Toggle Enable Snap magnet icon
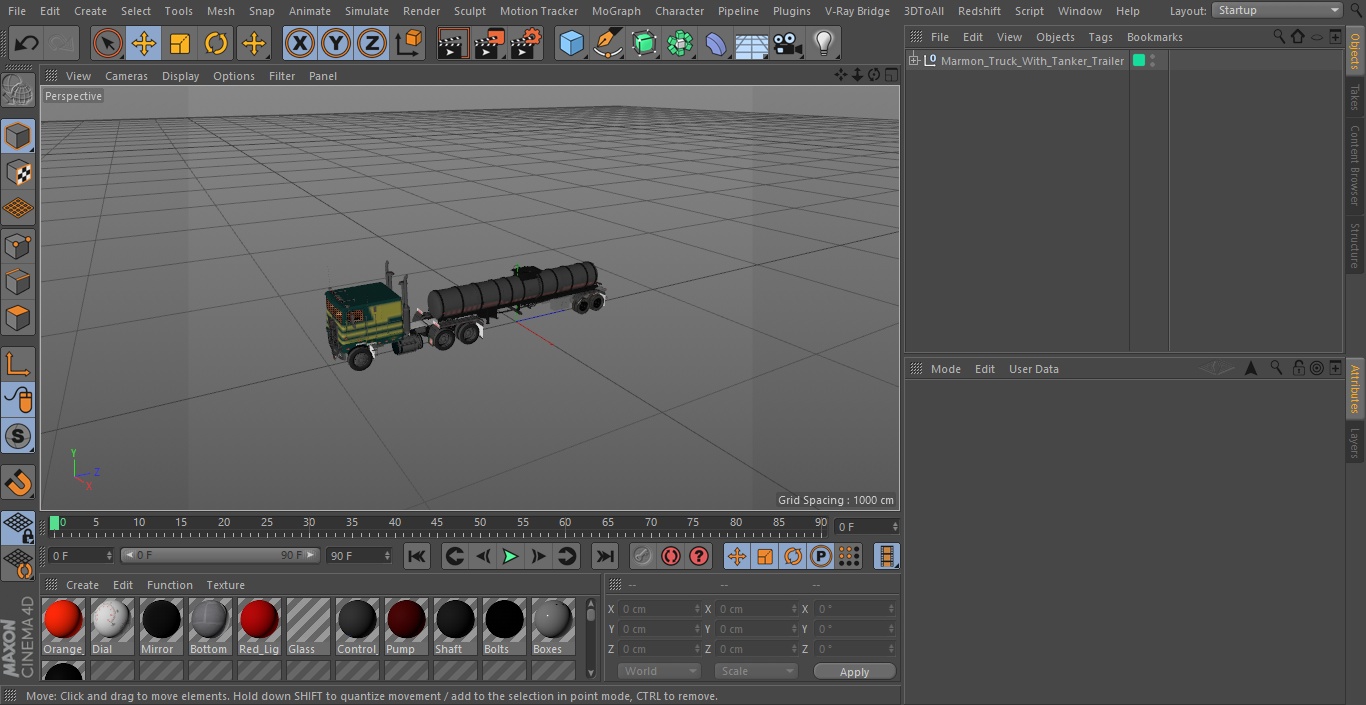The height and width of the screenshot is (705, 1366). click(x=18, y=483)
